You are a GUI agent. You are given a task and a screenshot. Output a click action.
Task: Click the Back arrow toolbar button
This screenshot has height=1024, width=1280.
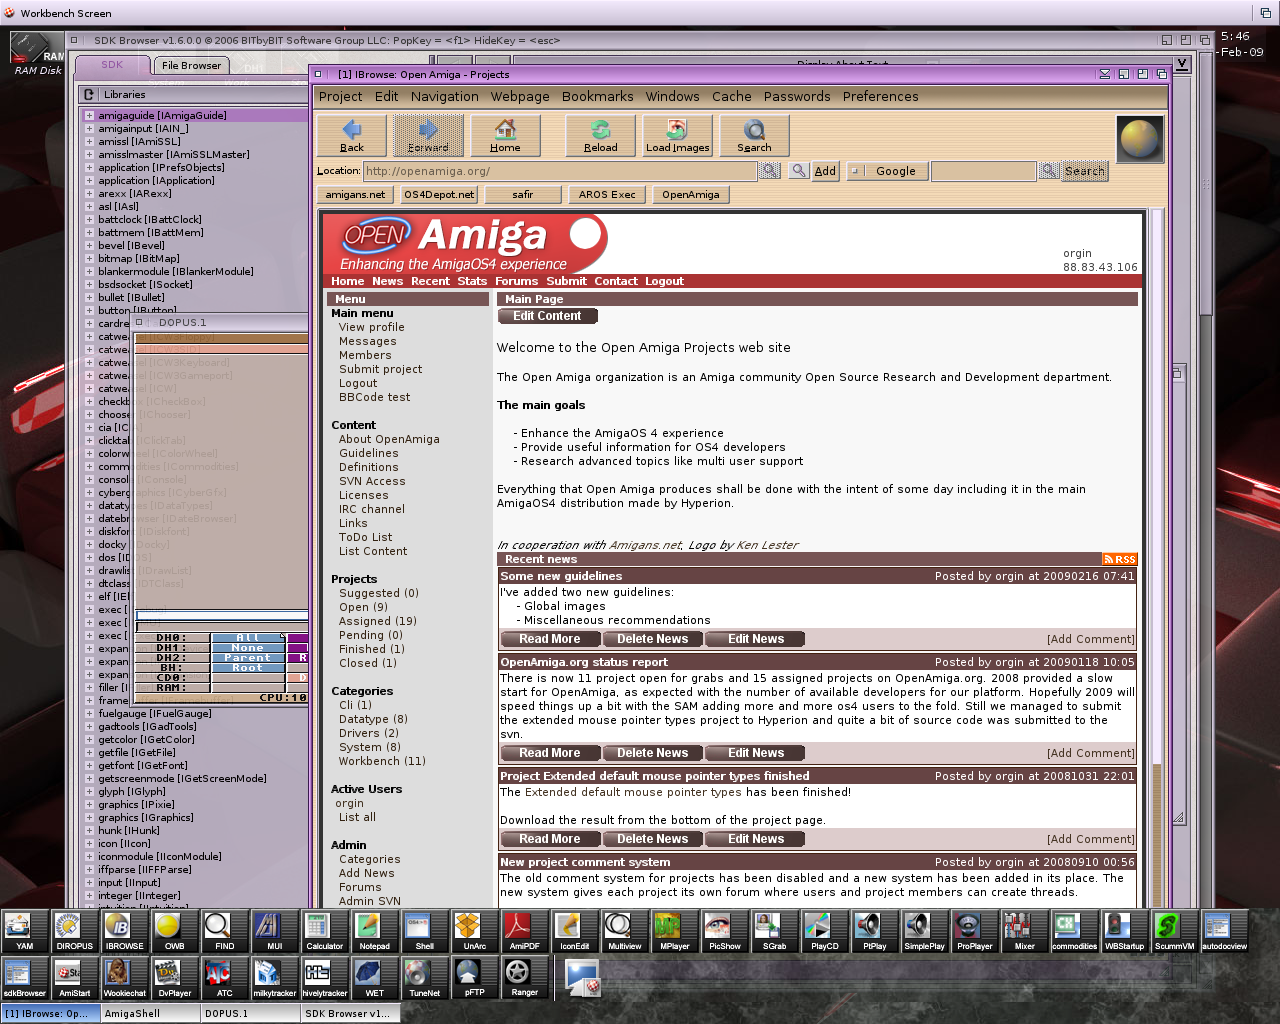(x=351, y=135)
